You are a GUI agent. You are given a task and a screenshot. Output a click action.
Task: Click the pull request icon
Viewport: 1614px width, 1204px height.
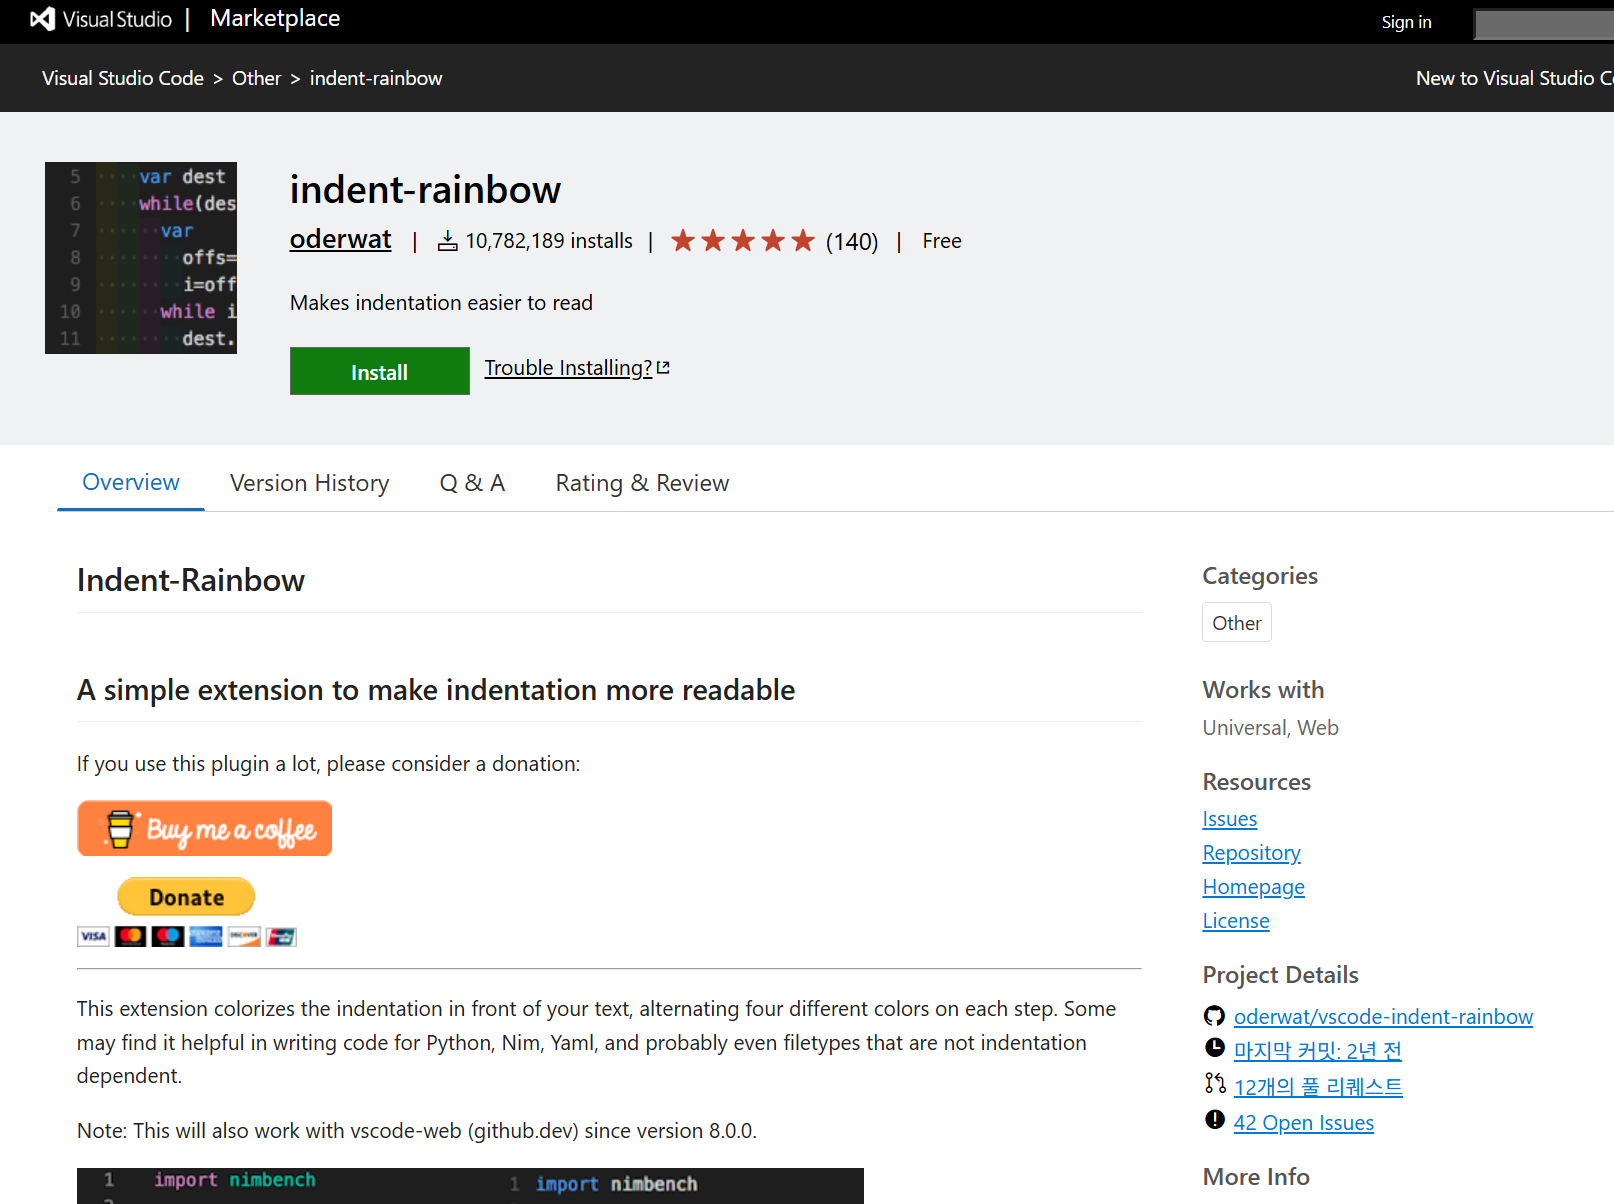tap(1215, 1083)
